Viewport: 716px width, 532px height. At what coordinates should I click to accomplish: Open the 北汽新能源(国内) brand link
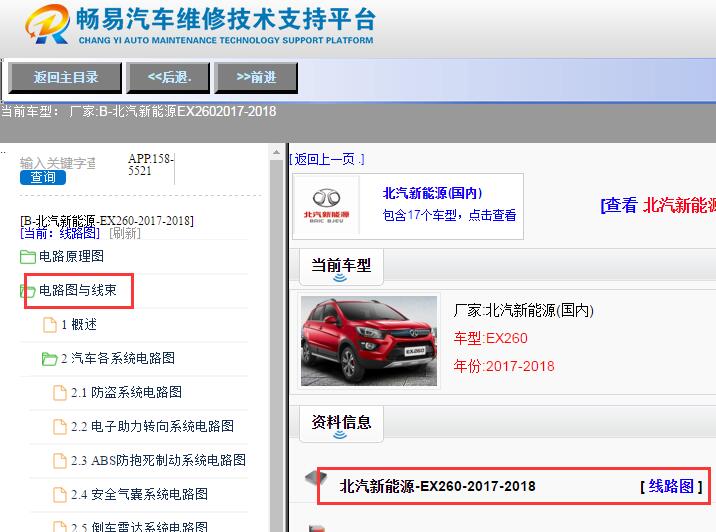432,193
